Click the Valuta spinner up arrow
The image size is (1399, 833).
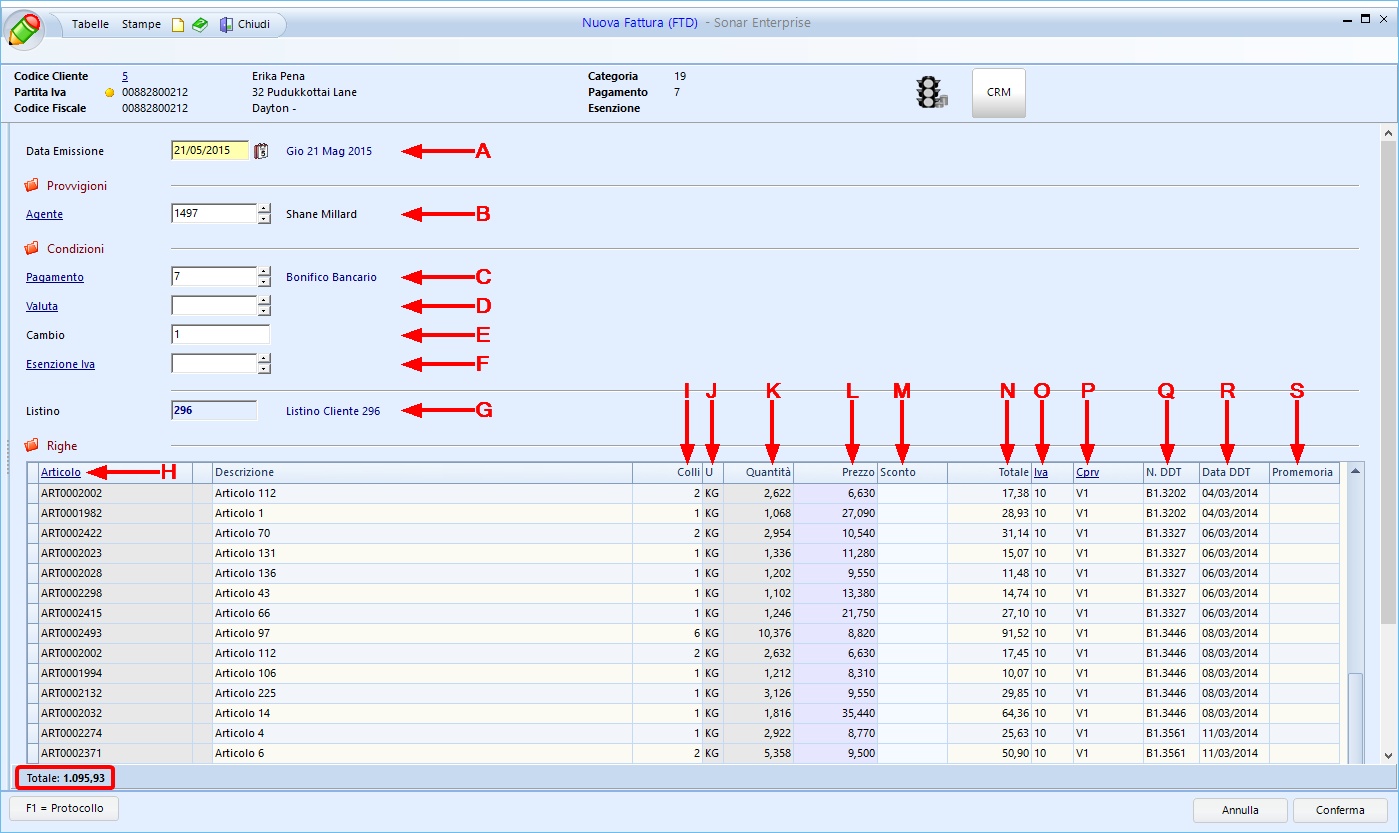tap(264, 300)
